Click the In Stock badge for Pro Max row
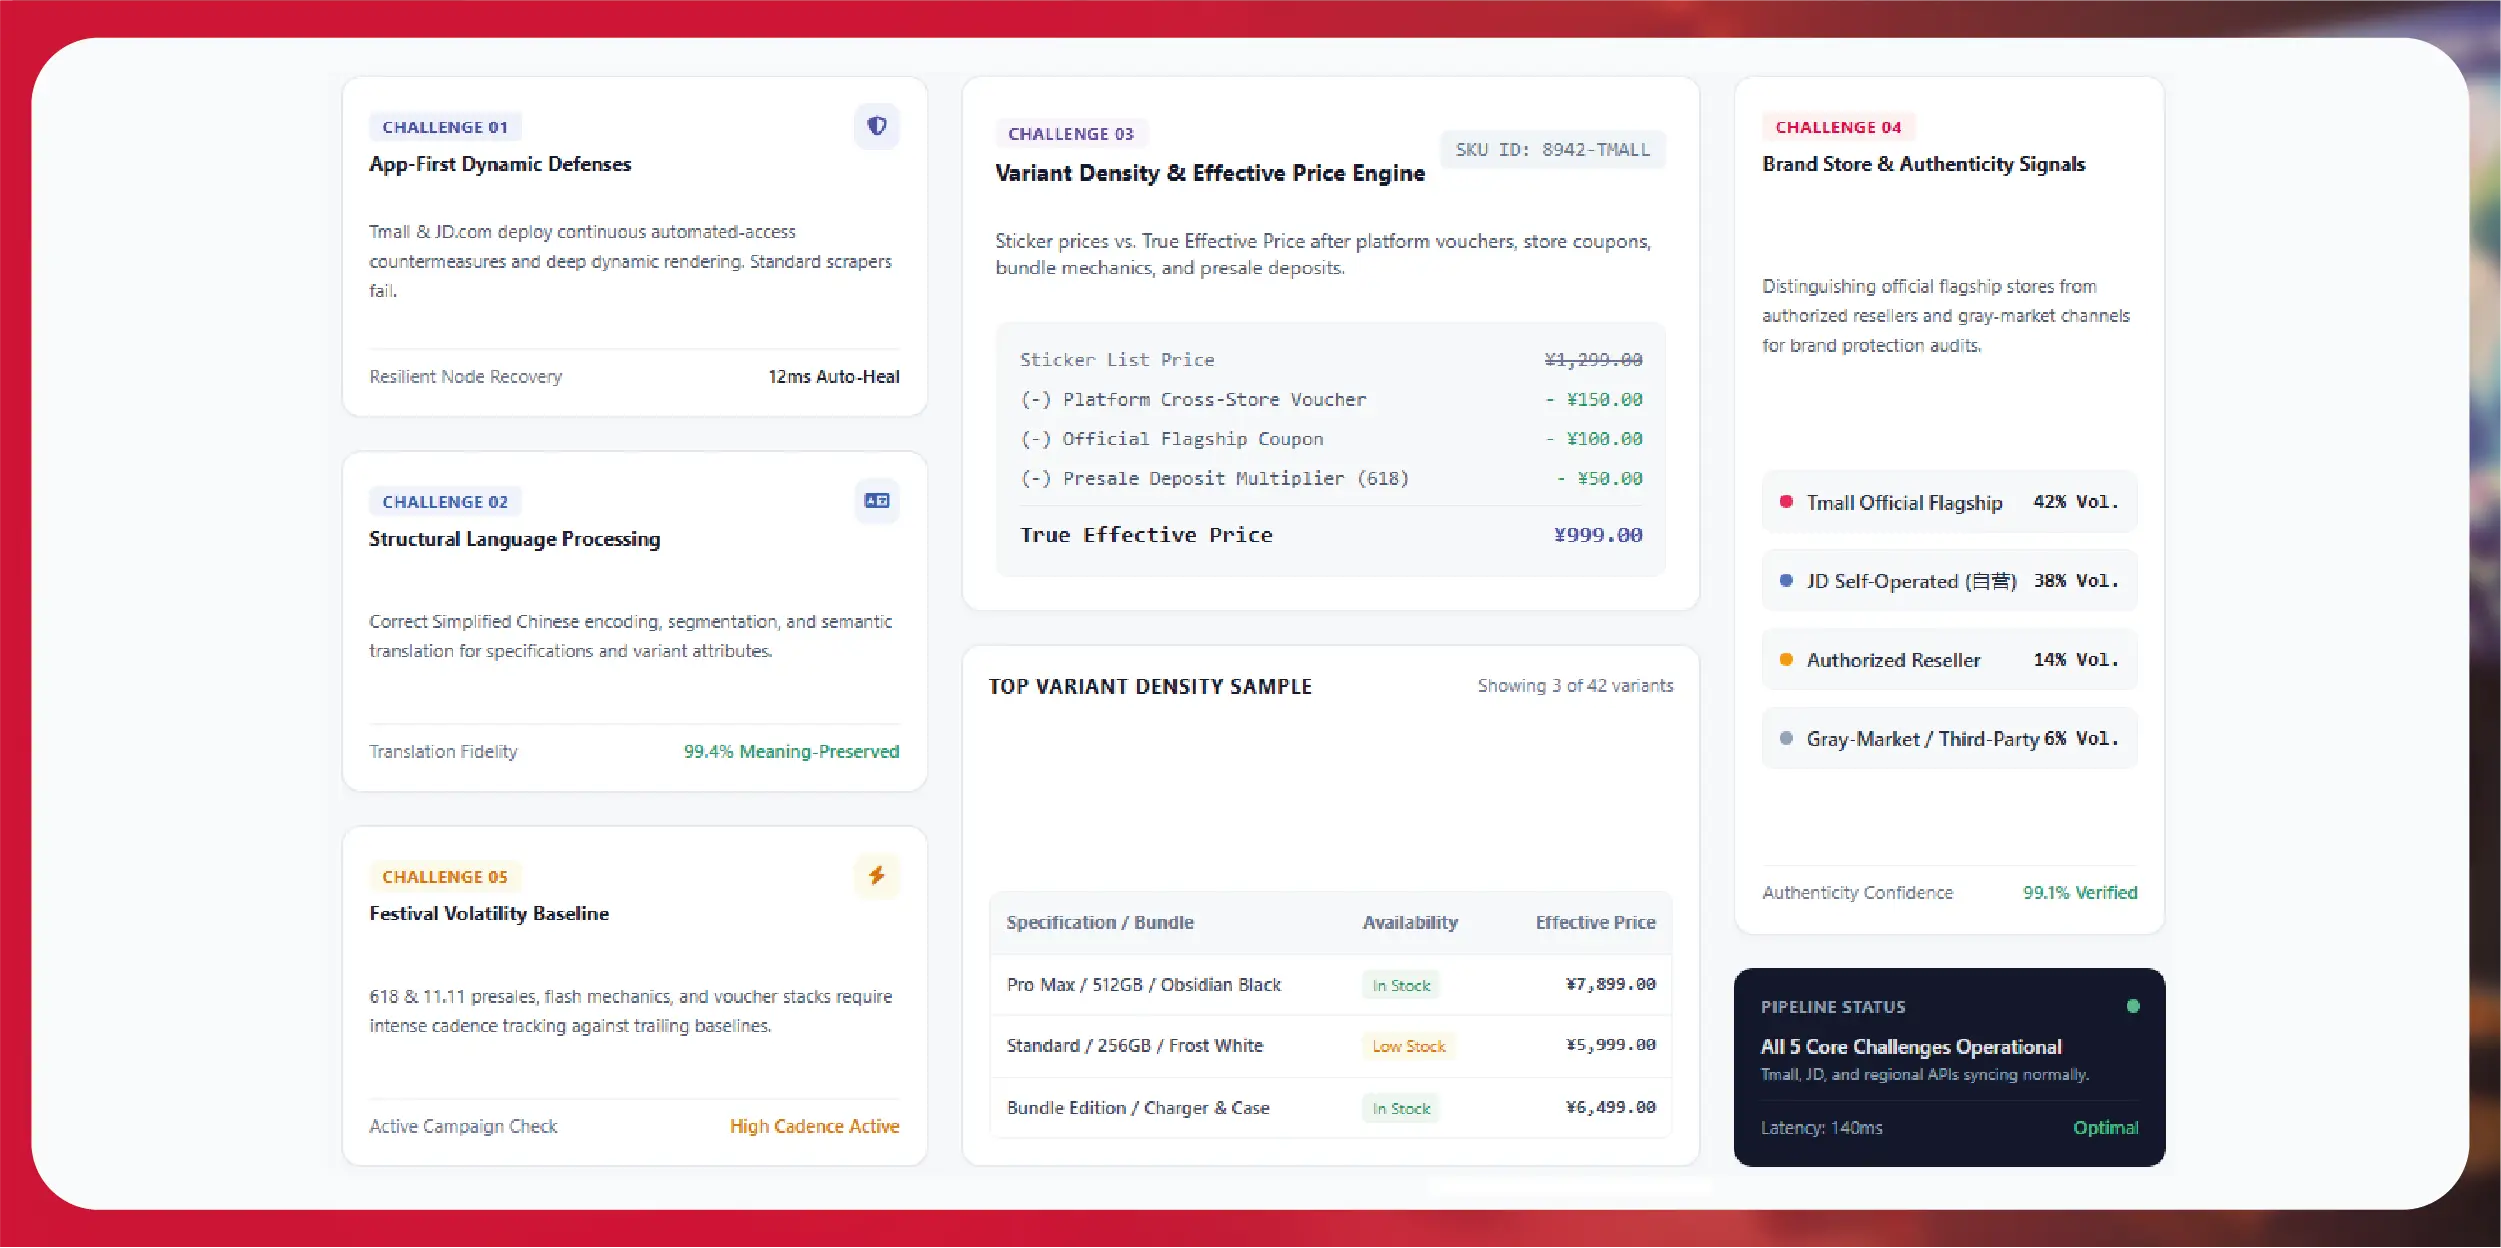2501x1248 pixels. pos(1401,985)
